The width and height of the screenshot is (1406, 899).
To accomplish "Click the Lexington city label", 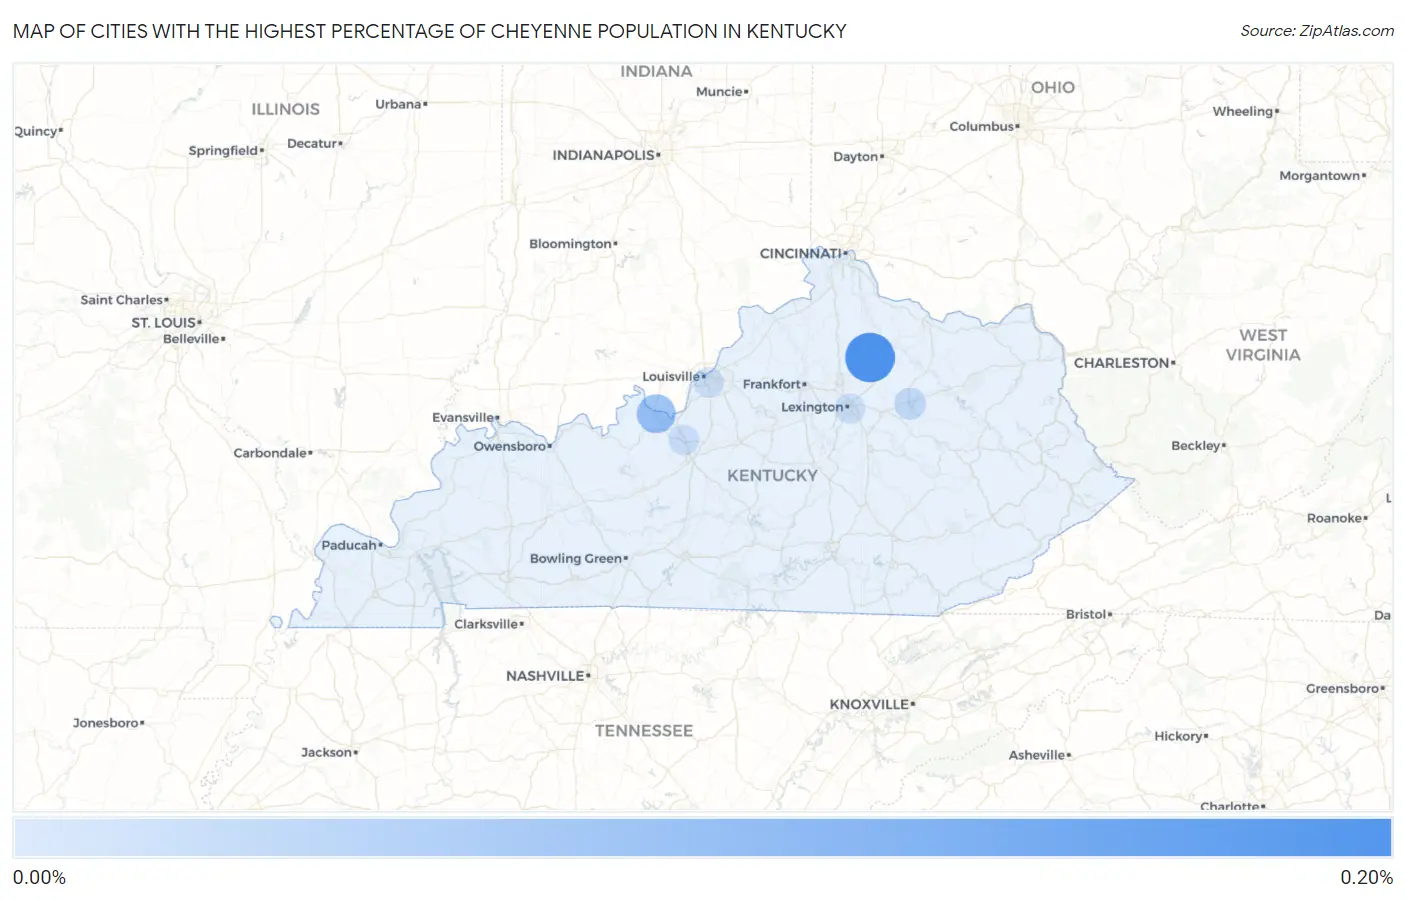I will [x=812, y=407].
